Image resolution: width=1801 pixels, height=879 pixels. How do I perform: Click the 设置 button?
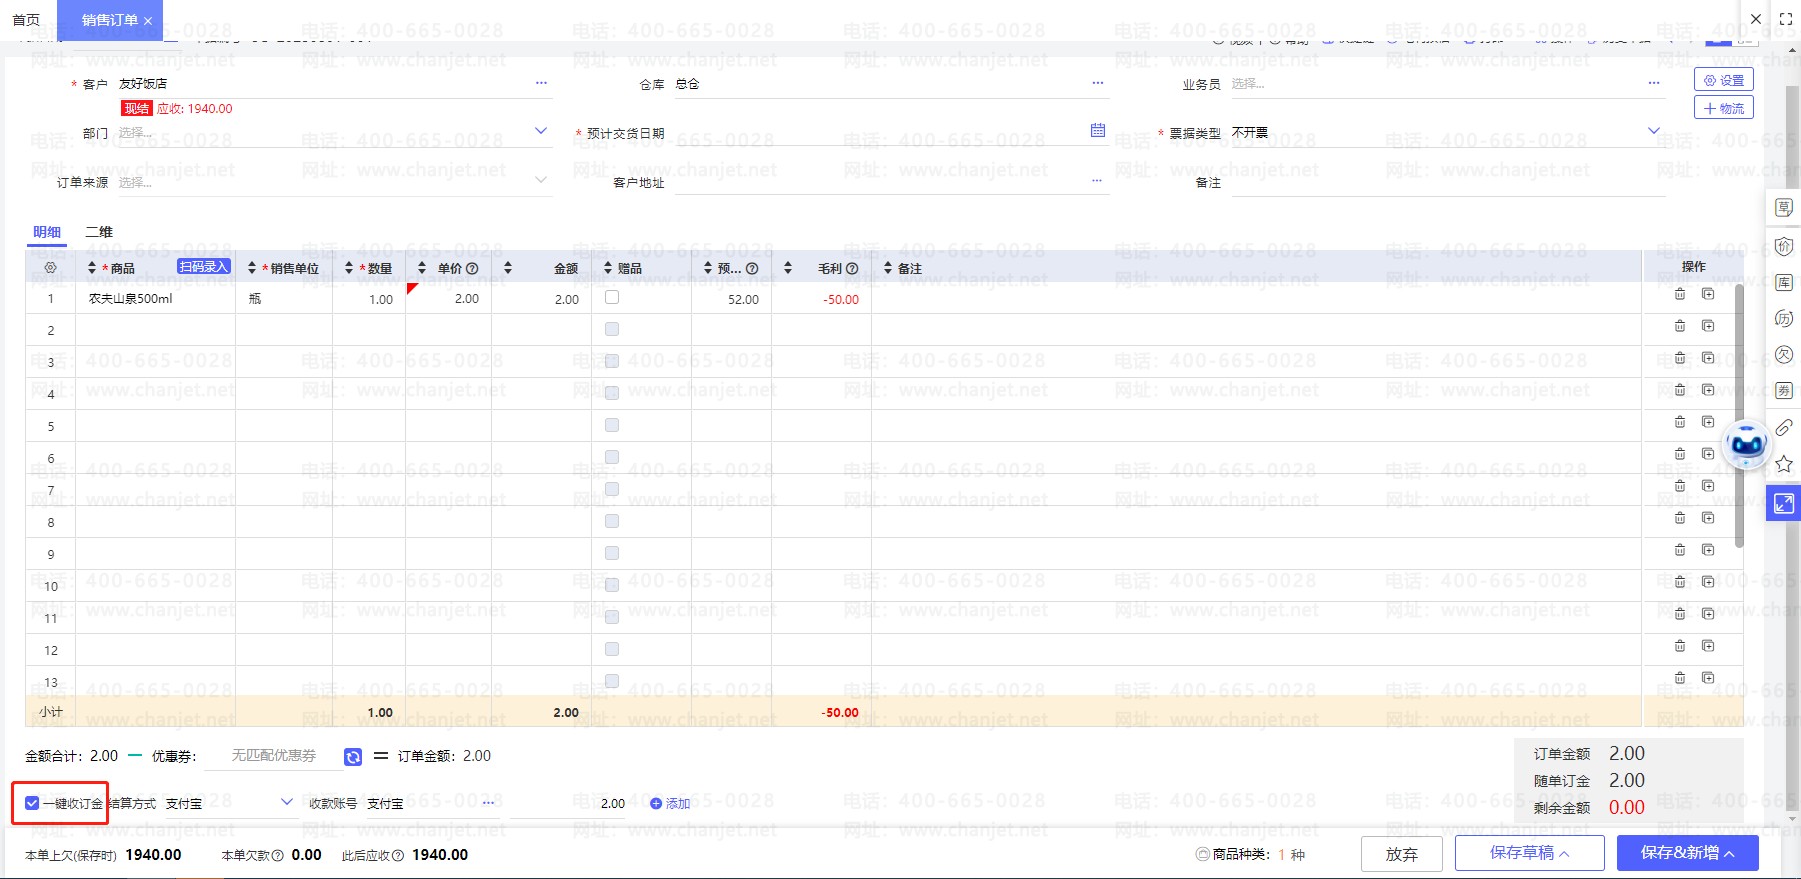pyautogui.click(x=1724, y=80)
